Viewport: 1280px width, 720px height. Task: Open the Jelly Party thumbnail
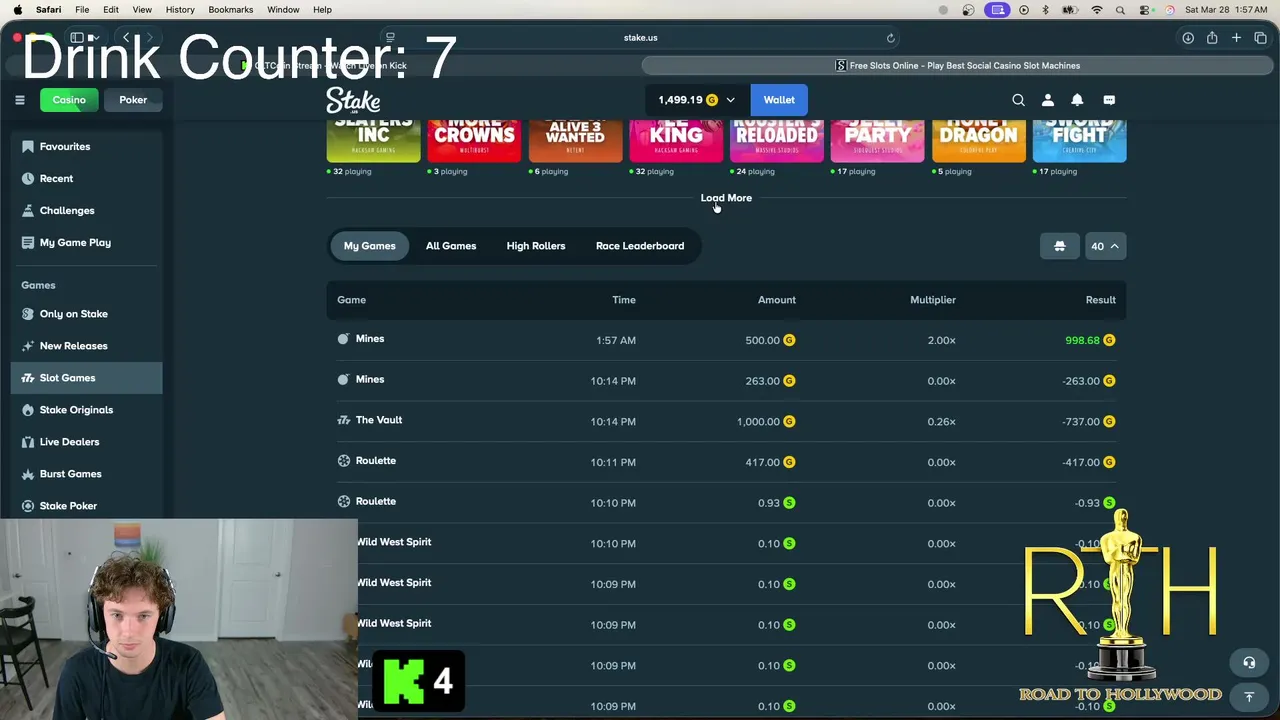coord(878,140)
